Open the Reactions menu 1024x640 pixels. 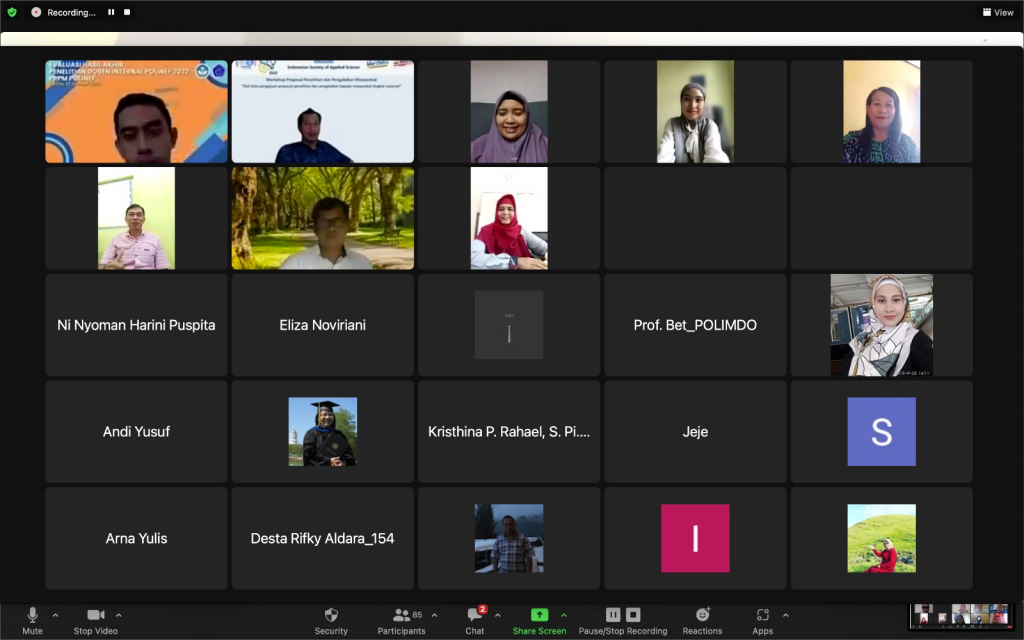702,620
